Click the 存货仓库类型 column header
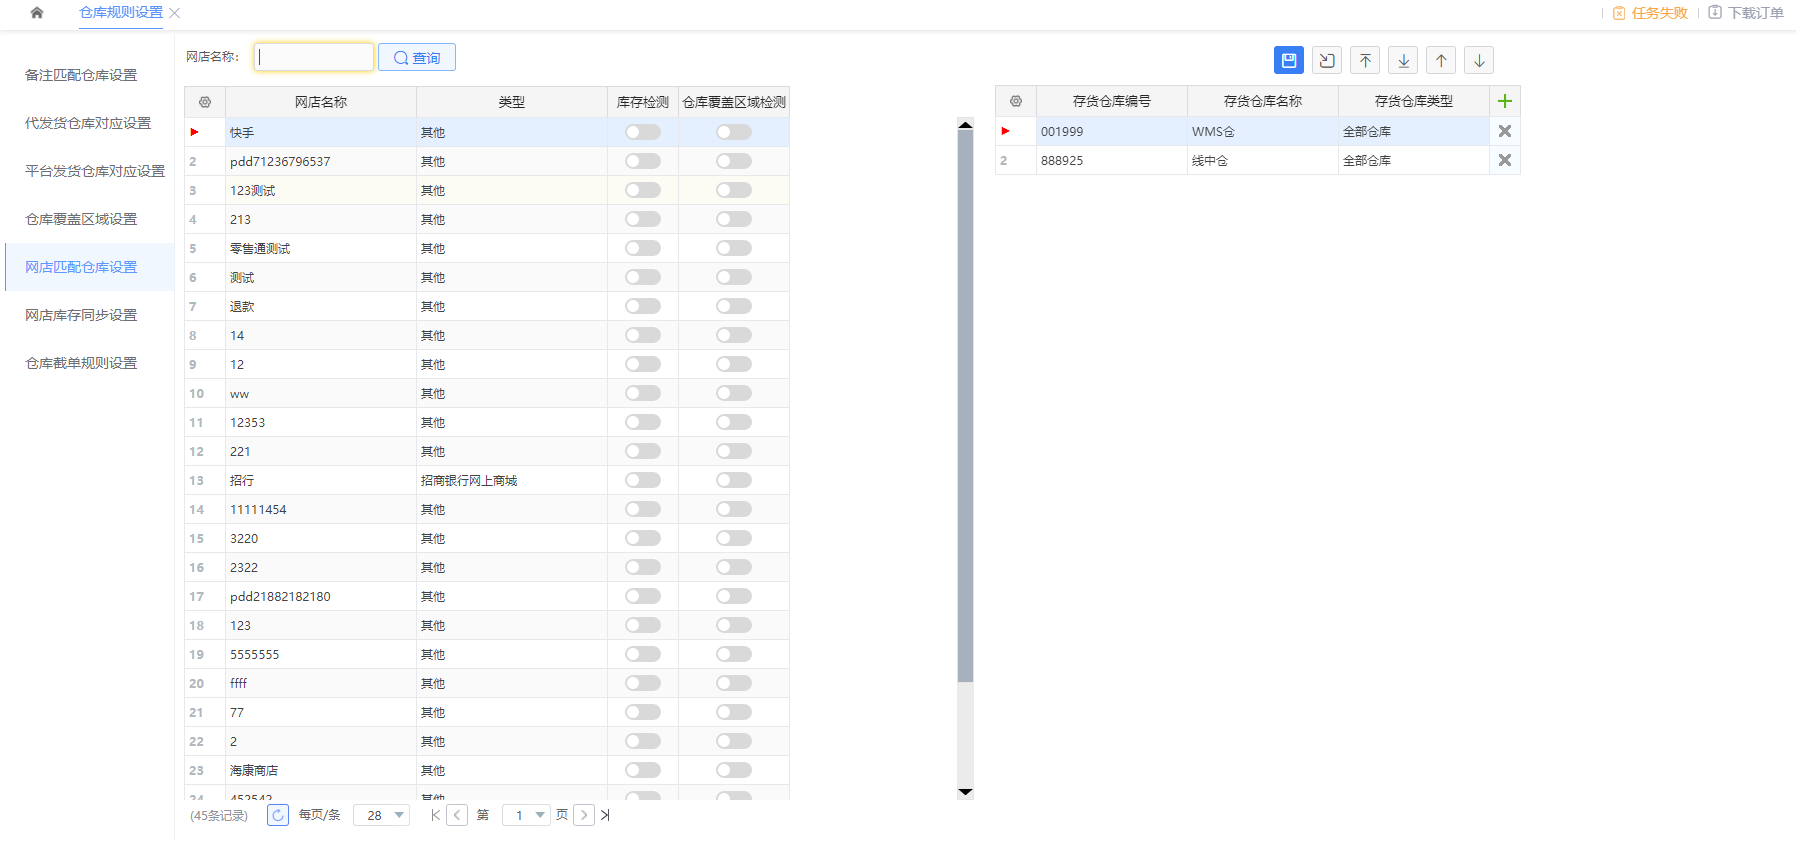Image resolution: width=1796 pixels, height=850 pixels. pyautogui.click(x=1414, y=101)
